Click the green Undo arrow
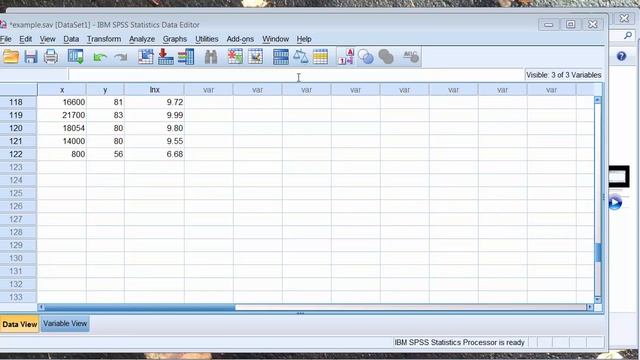The width and height of the screenshot is (640, 360). pyautogui.click(x=100, y=57)
